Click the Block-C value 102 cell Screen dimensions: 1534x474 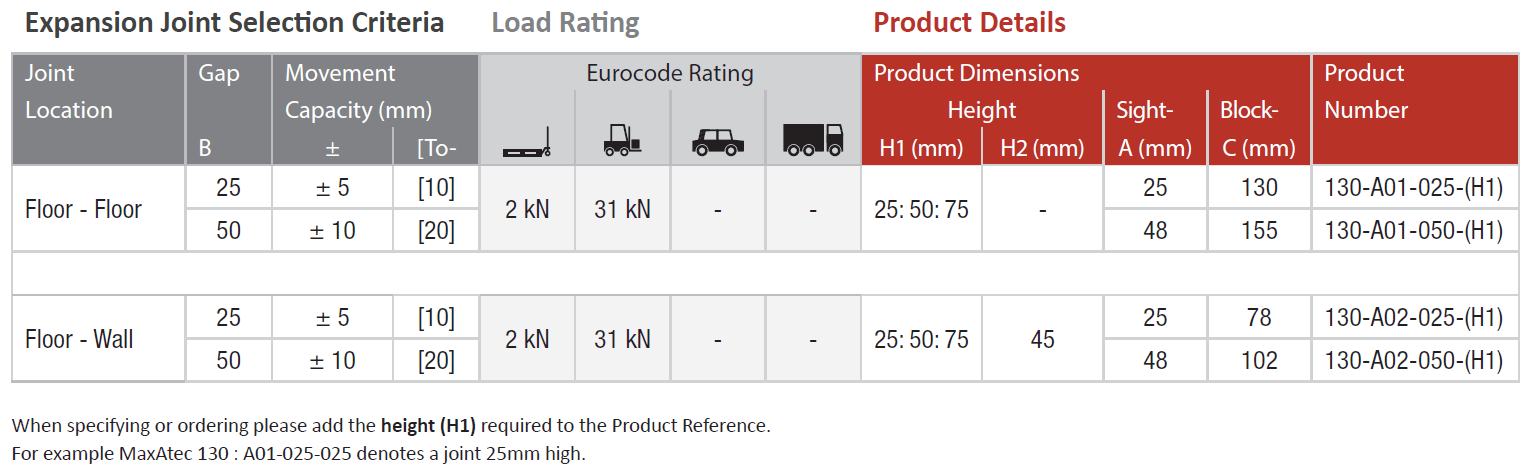[1258, 360]
